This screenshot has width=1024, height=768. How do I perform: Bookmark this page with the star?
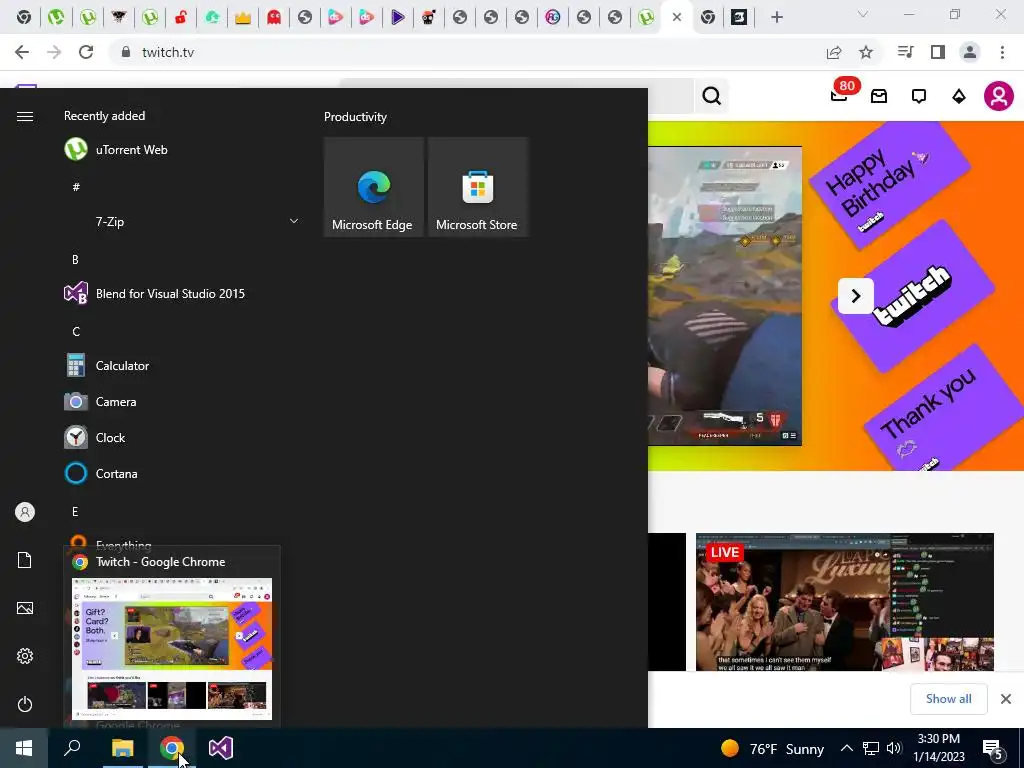[866, 52]
